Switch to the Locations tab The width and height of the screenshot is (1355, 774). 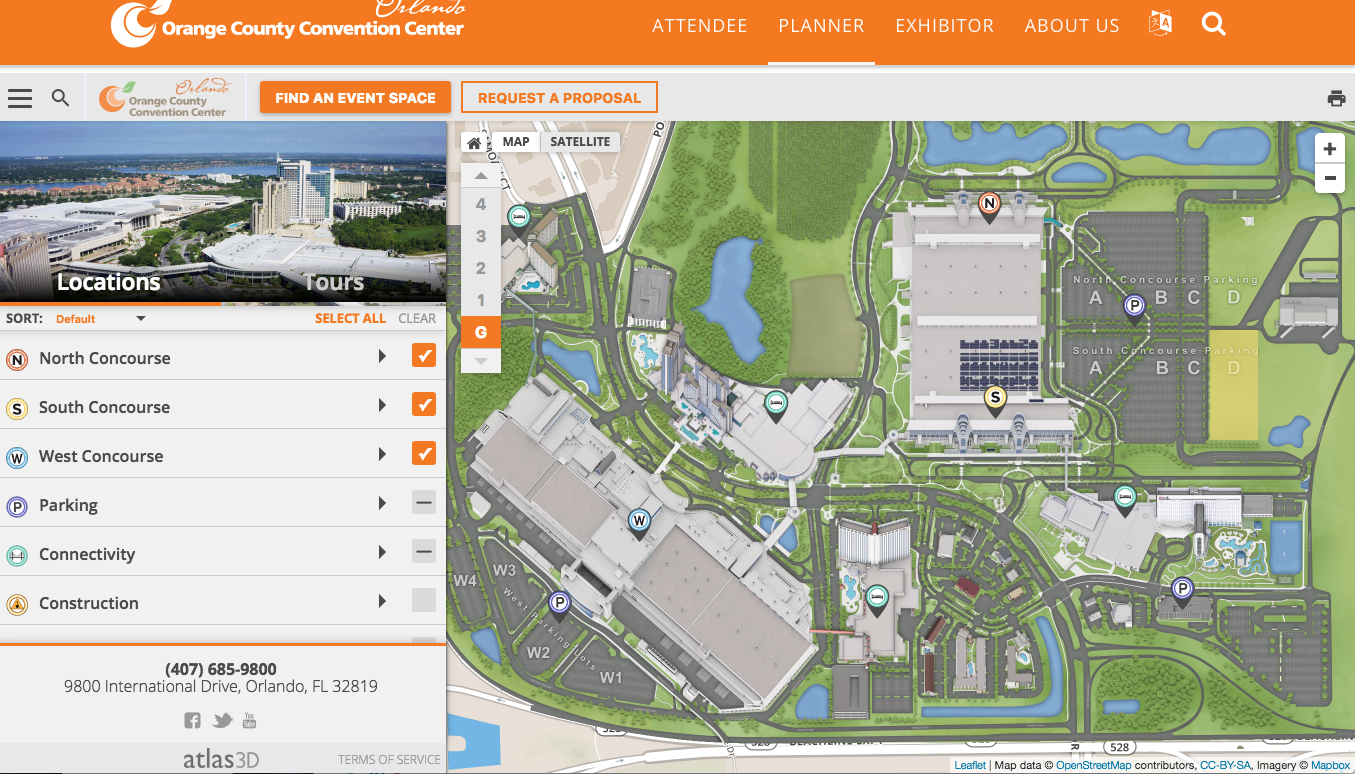tap(108, 282)
